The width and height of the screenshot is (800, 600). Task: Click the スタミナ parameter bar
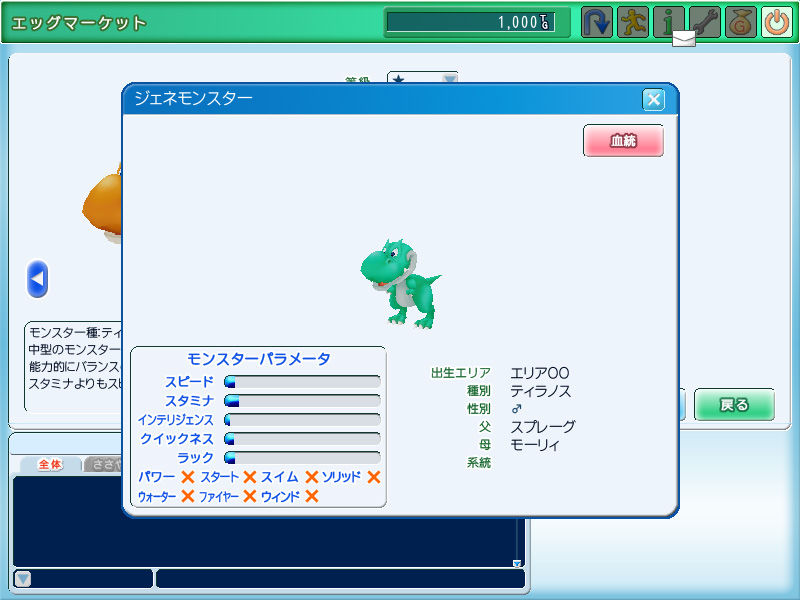(x=302, y=401)
